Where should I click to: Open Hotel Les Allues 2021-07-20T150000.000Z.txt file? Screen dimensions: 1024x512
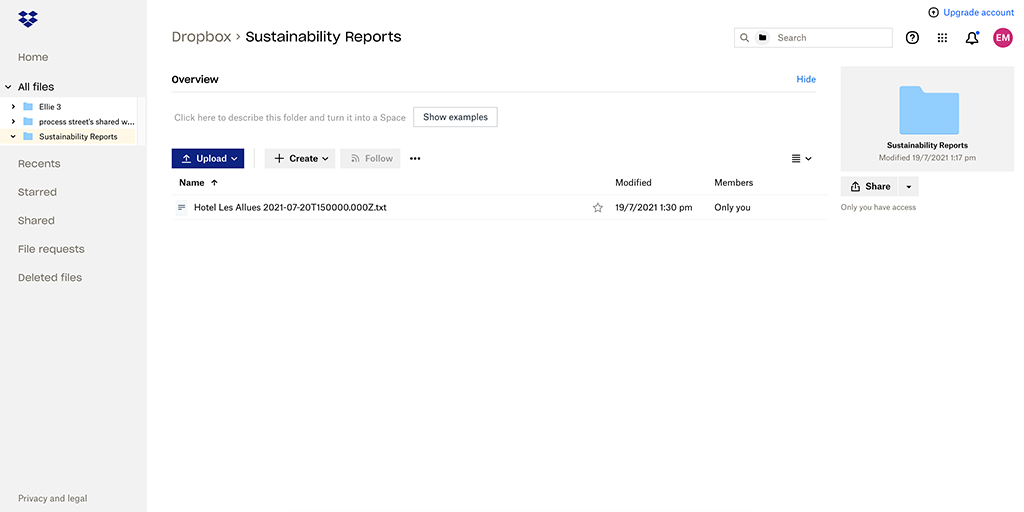[x=290, y=208]
